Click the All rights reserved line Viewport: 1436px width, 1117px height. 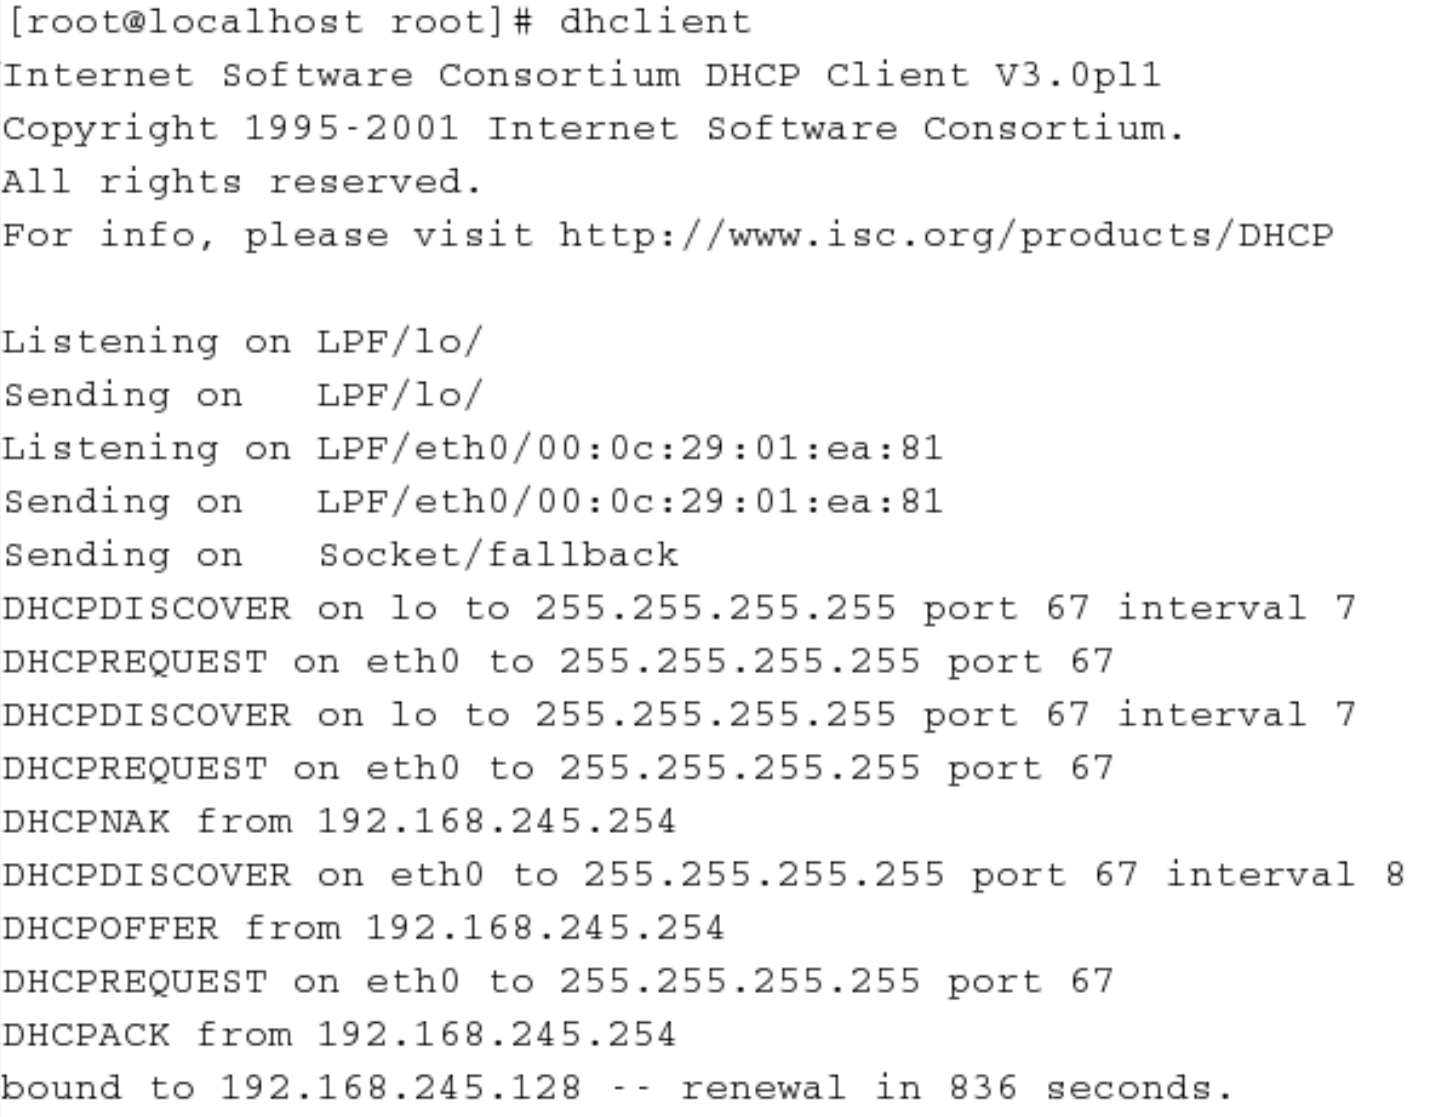coord(242,182)
